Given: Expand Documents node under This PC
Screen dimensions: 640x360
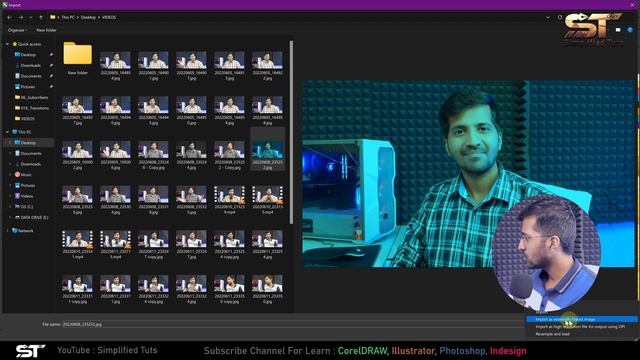Looking at the screenshot, I should coord(10,153).
